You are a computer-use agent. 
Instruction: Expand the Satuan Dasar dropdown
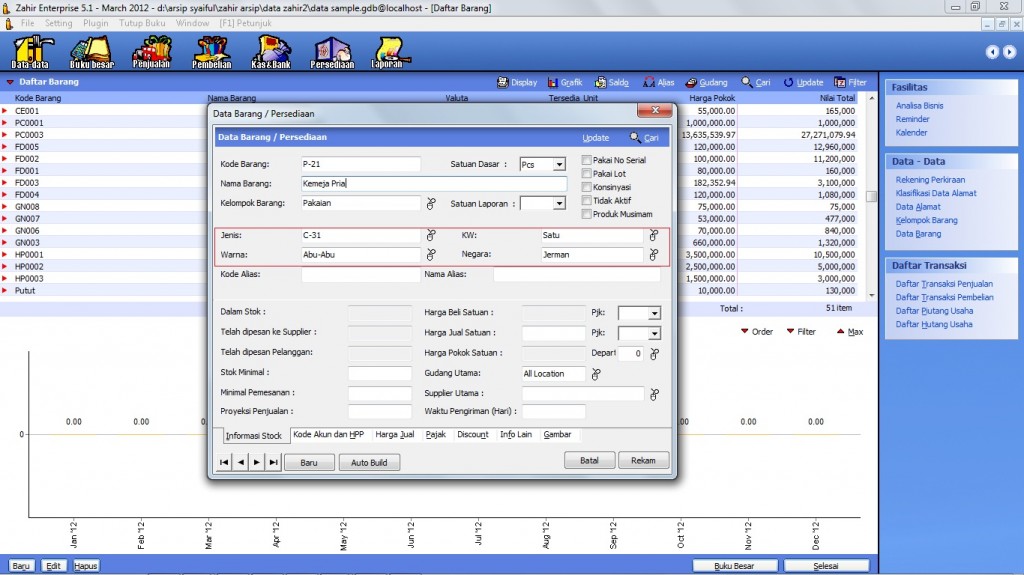(x=559, y=165)
